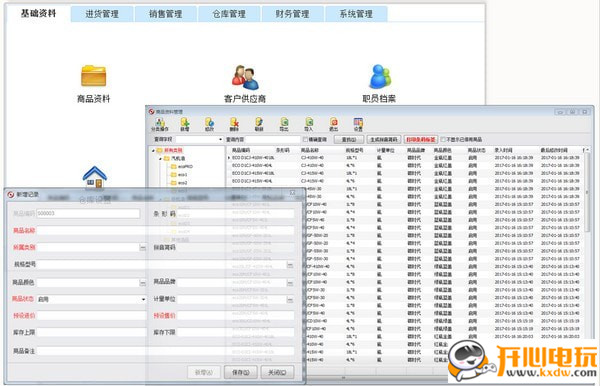Click 关闭 in the 新增记录 dialog
The height and width of the screenshot is (386, 600).
[x=277, y=372]
